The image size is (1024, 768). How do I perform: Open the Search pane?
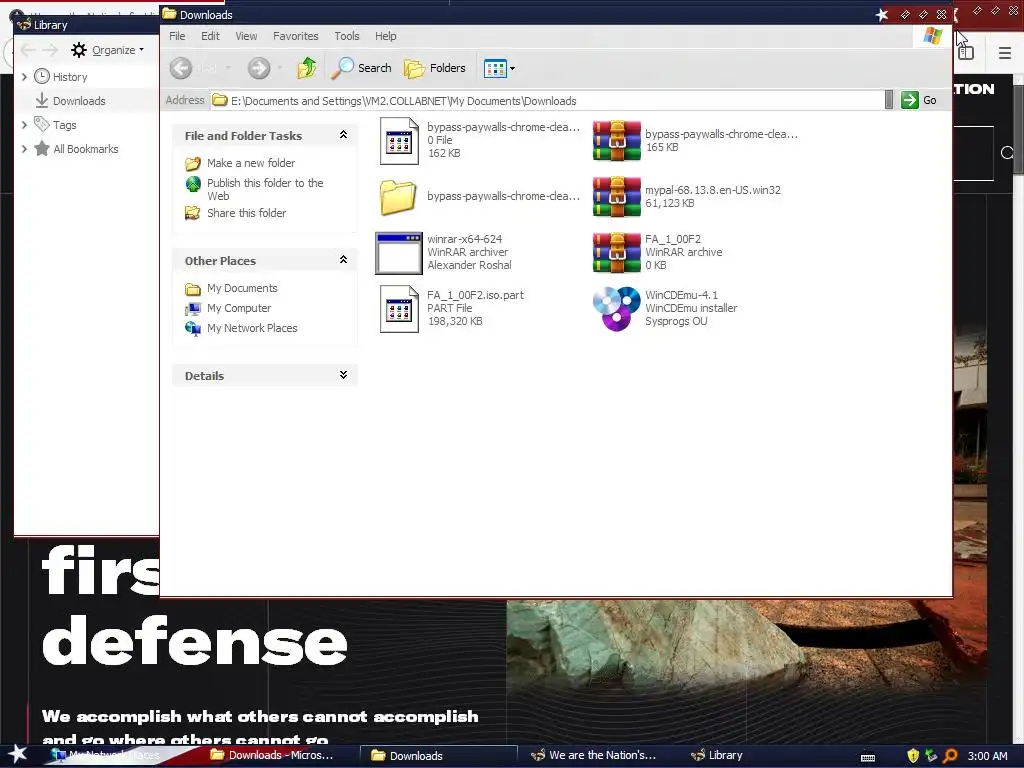(x=361, y=68)
